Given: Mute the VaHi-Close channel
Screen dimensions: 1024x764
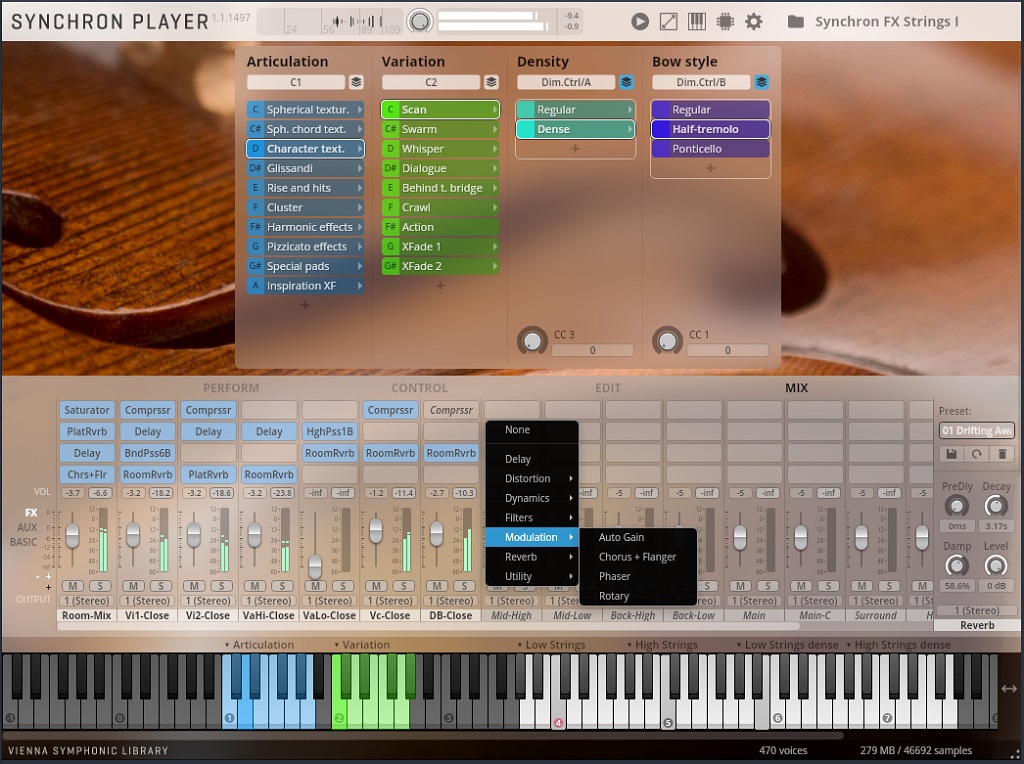Looking at the screenshot, I should pyautogui.click(x=255, y=586).
